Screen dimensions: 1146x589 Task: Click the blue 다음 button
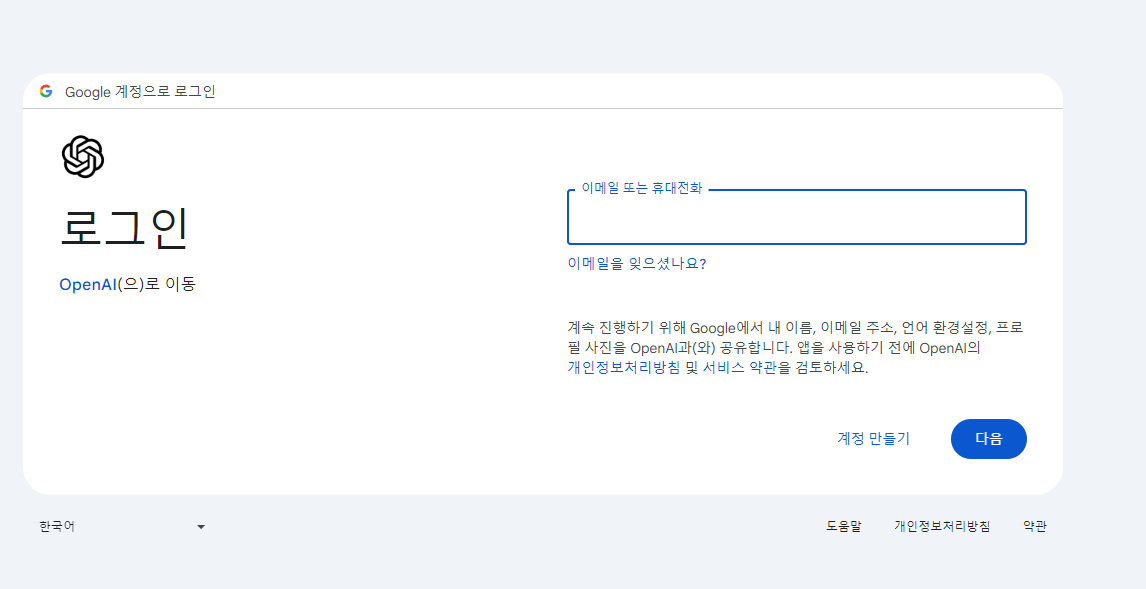coord(988,438)
